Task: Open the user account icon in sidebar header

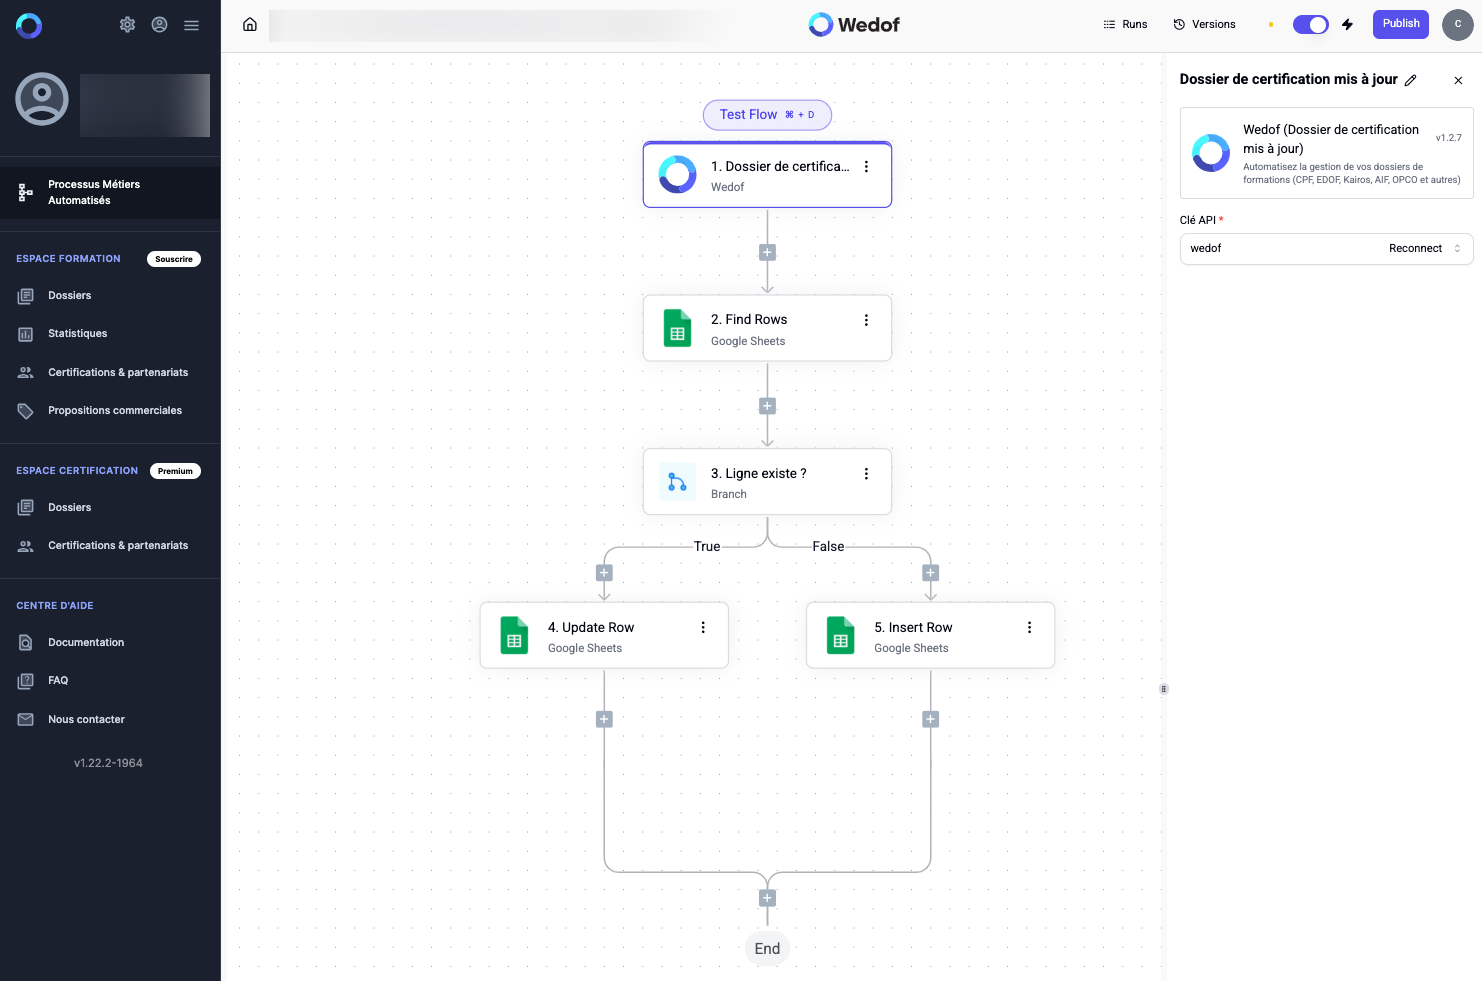Action: pos(159,25)
